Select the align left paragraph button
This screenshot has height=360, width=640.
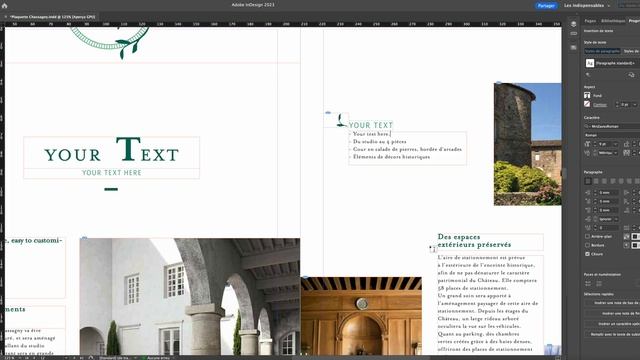click(588, 181)
